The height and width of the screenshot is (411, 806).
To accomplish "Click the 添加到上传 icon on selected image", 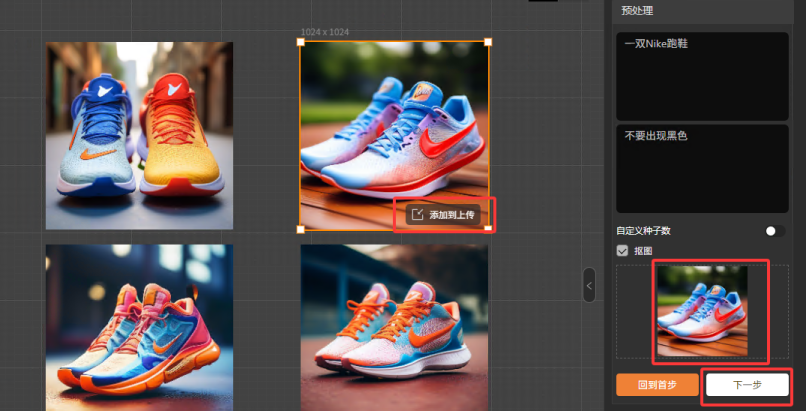I will pyautogui.click(x=418, y=215).
